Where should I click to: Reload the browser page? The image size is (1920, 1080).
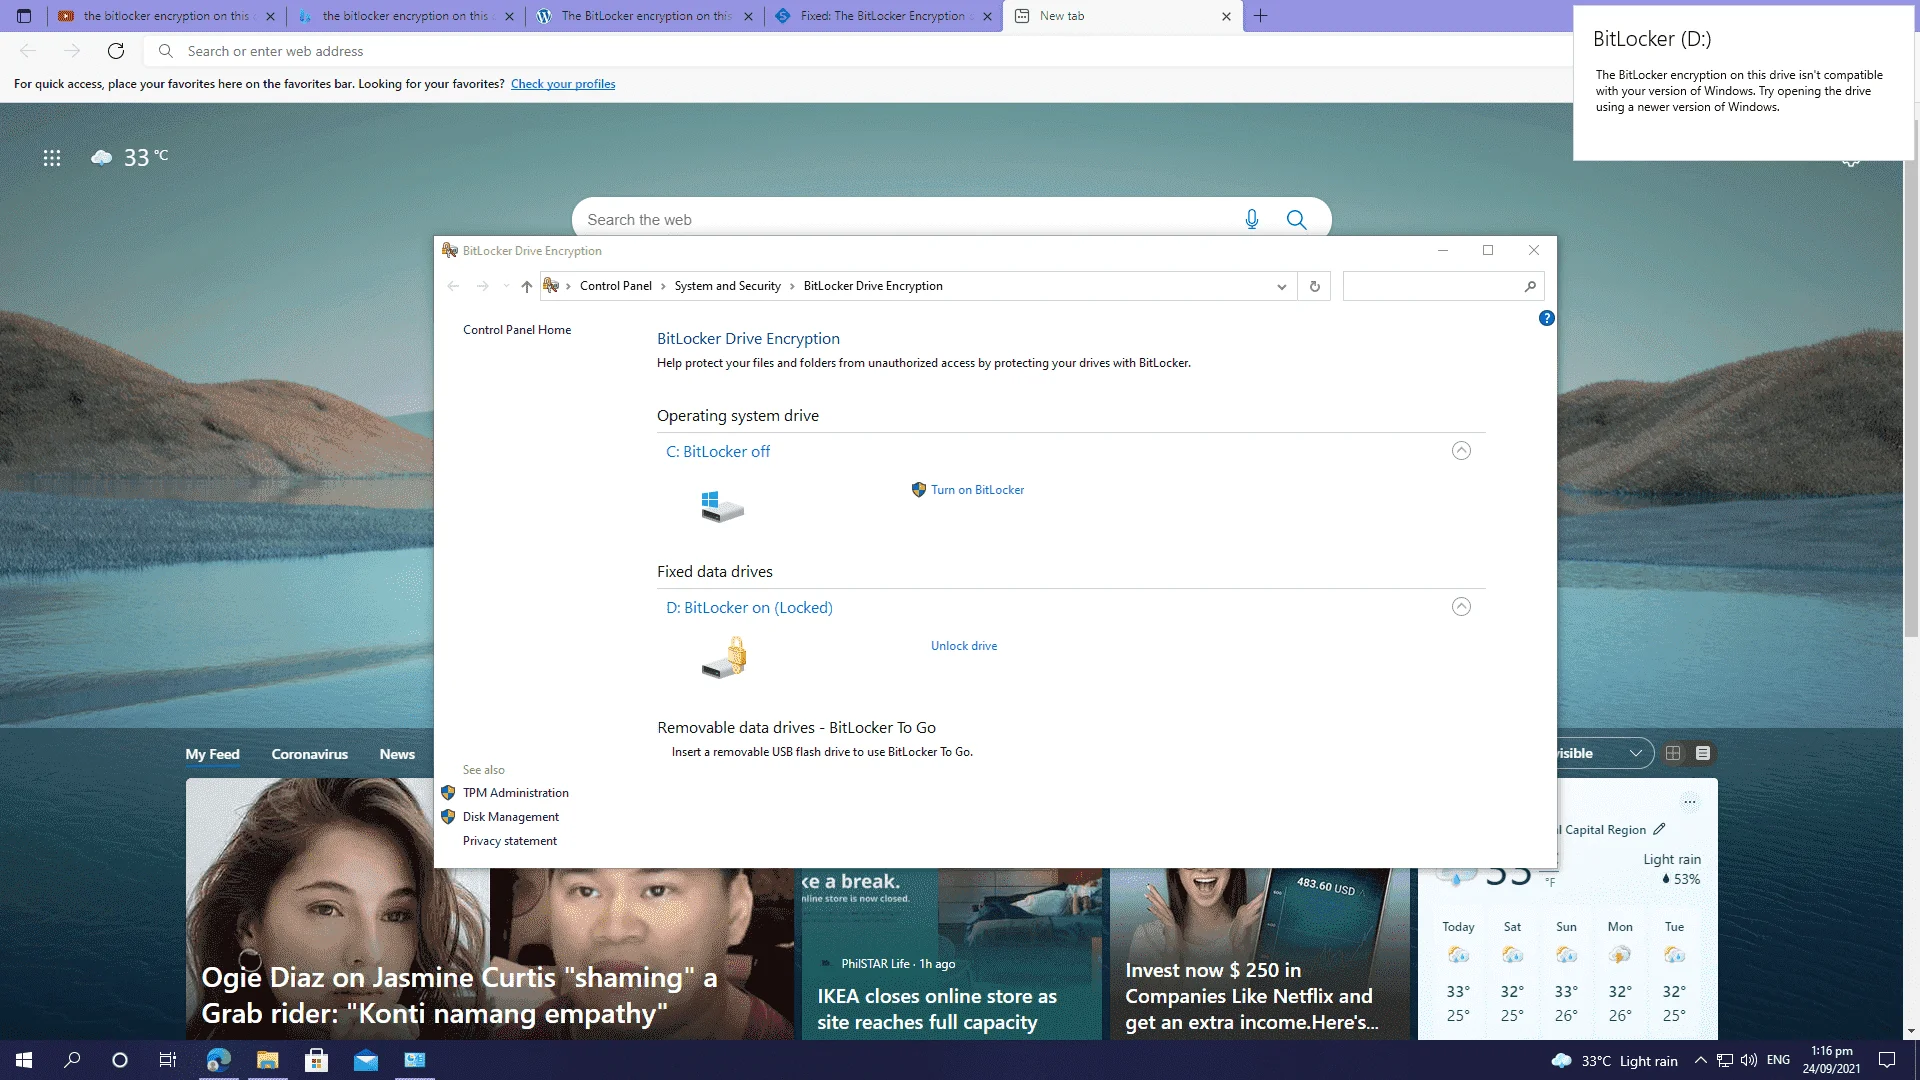tap(116, 51)
